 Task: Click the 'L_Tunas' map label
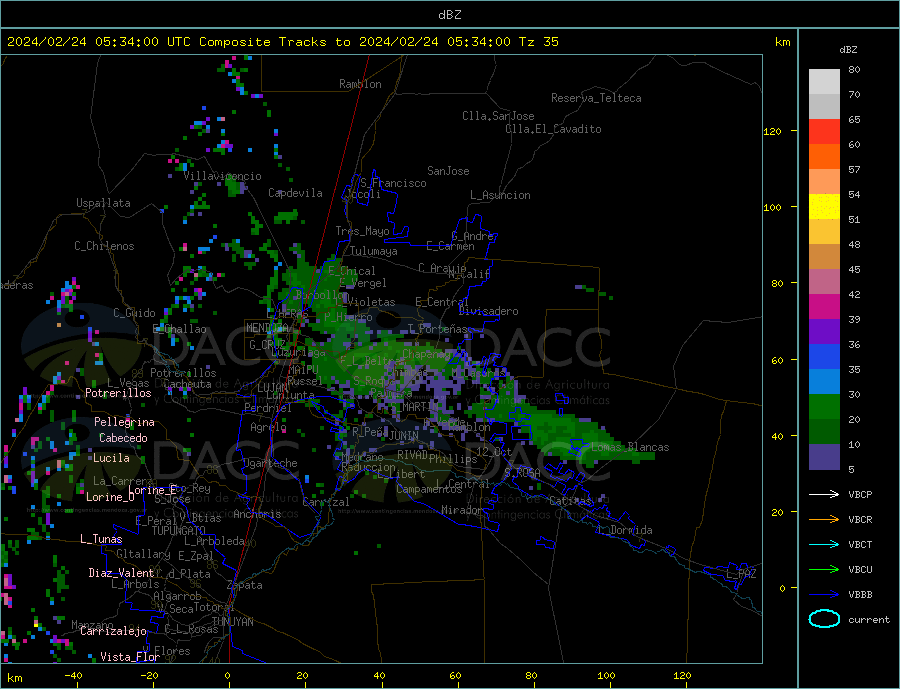pyautogui.click(x=101, y=539)
